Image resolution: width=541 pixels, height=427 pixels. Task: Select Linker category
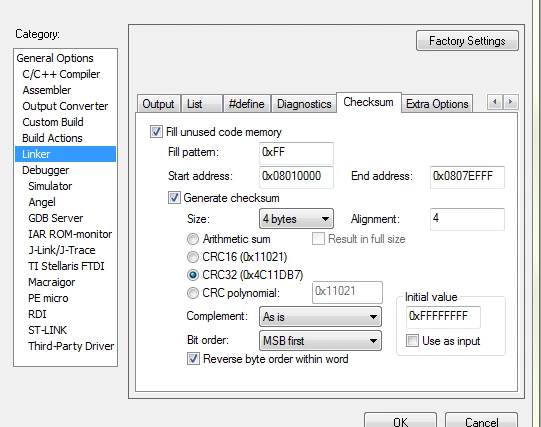(66, 154)
